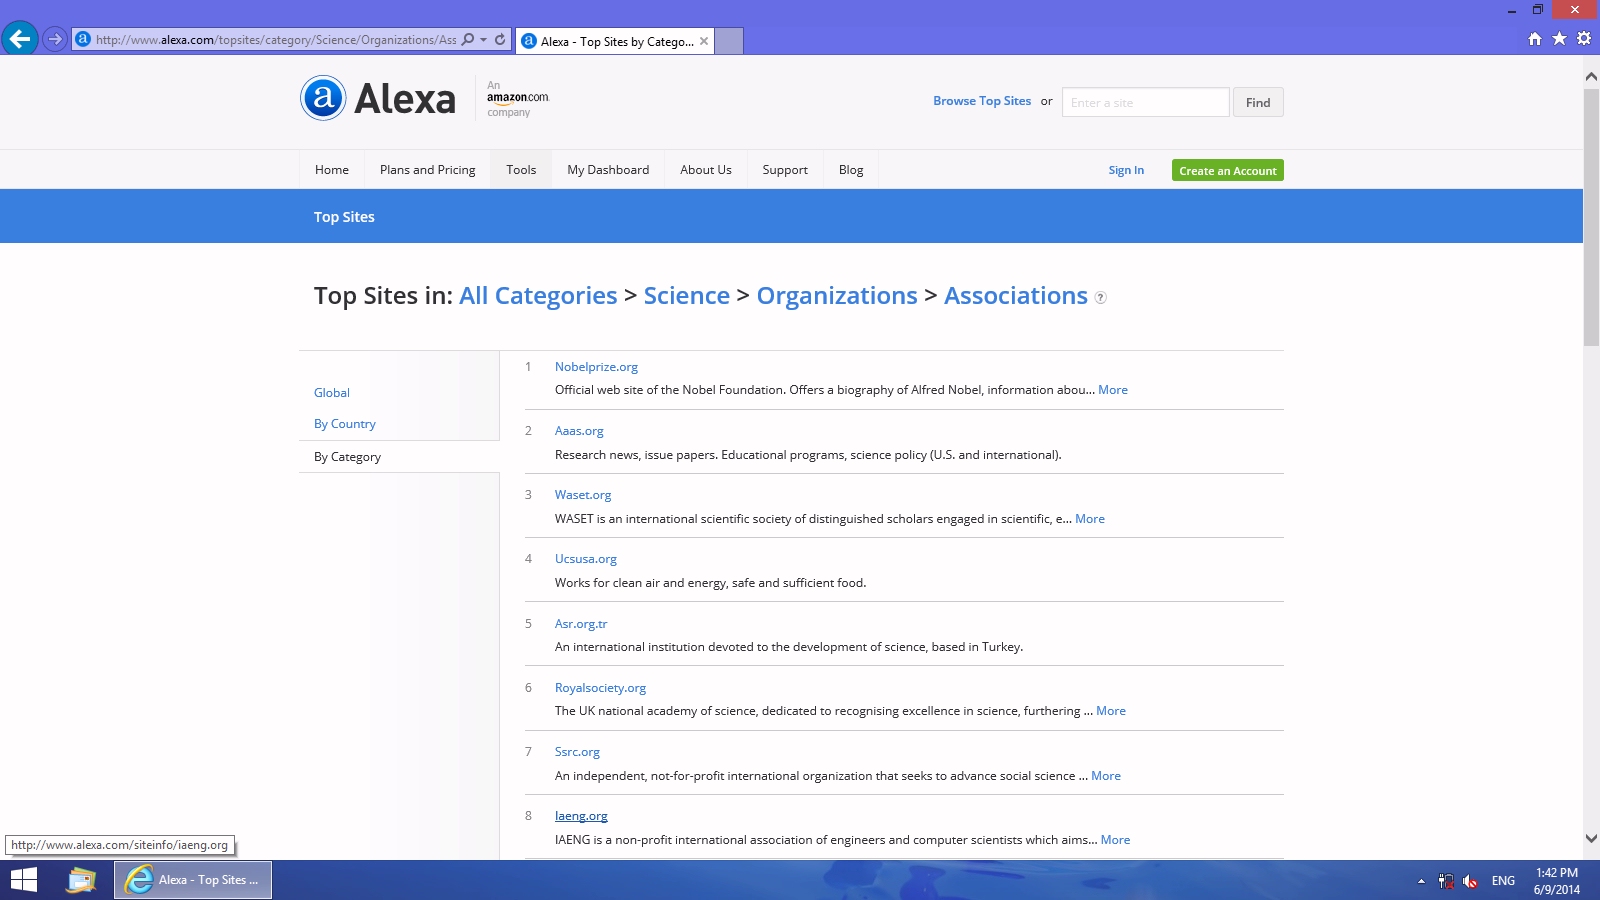Screen dimensions: 1600x900
Task: Open the Iaeng.org site link
Action: [x=581, y=816]
